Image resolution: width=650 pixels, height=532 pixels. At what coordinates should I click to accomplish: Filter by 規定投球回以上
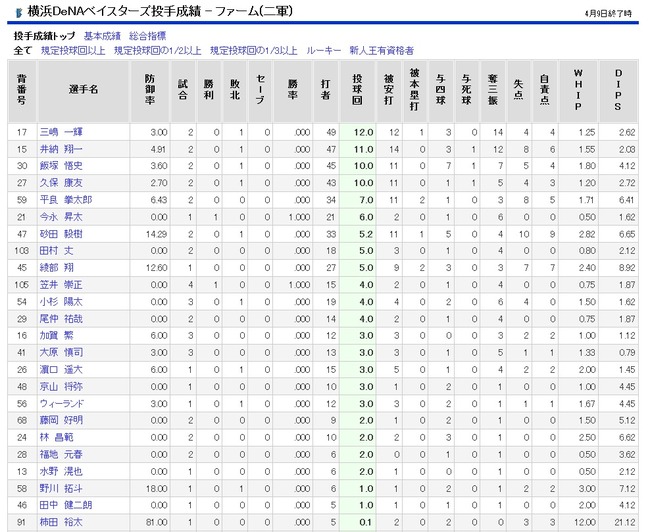pos(73,51)
